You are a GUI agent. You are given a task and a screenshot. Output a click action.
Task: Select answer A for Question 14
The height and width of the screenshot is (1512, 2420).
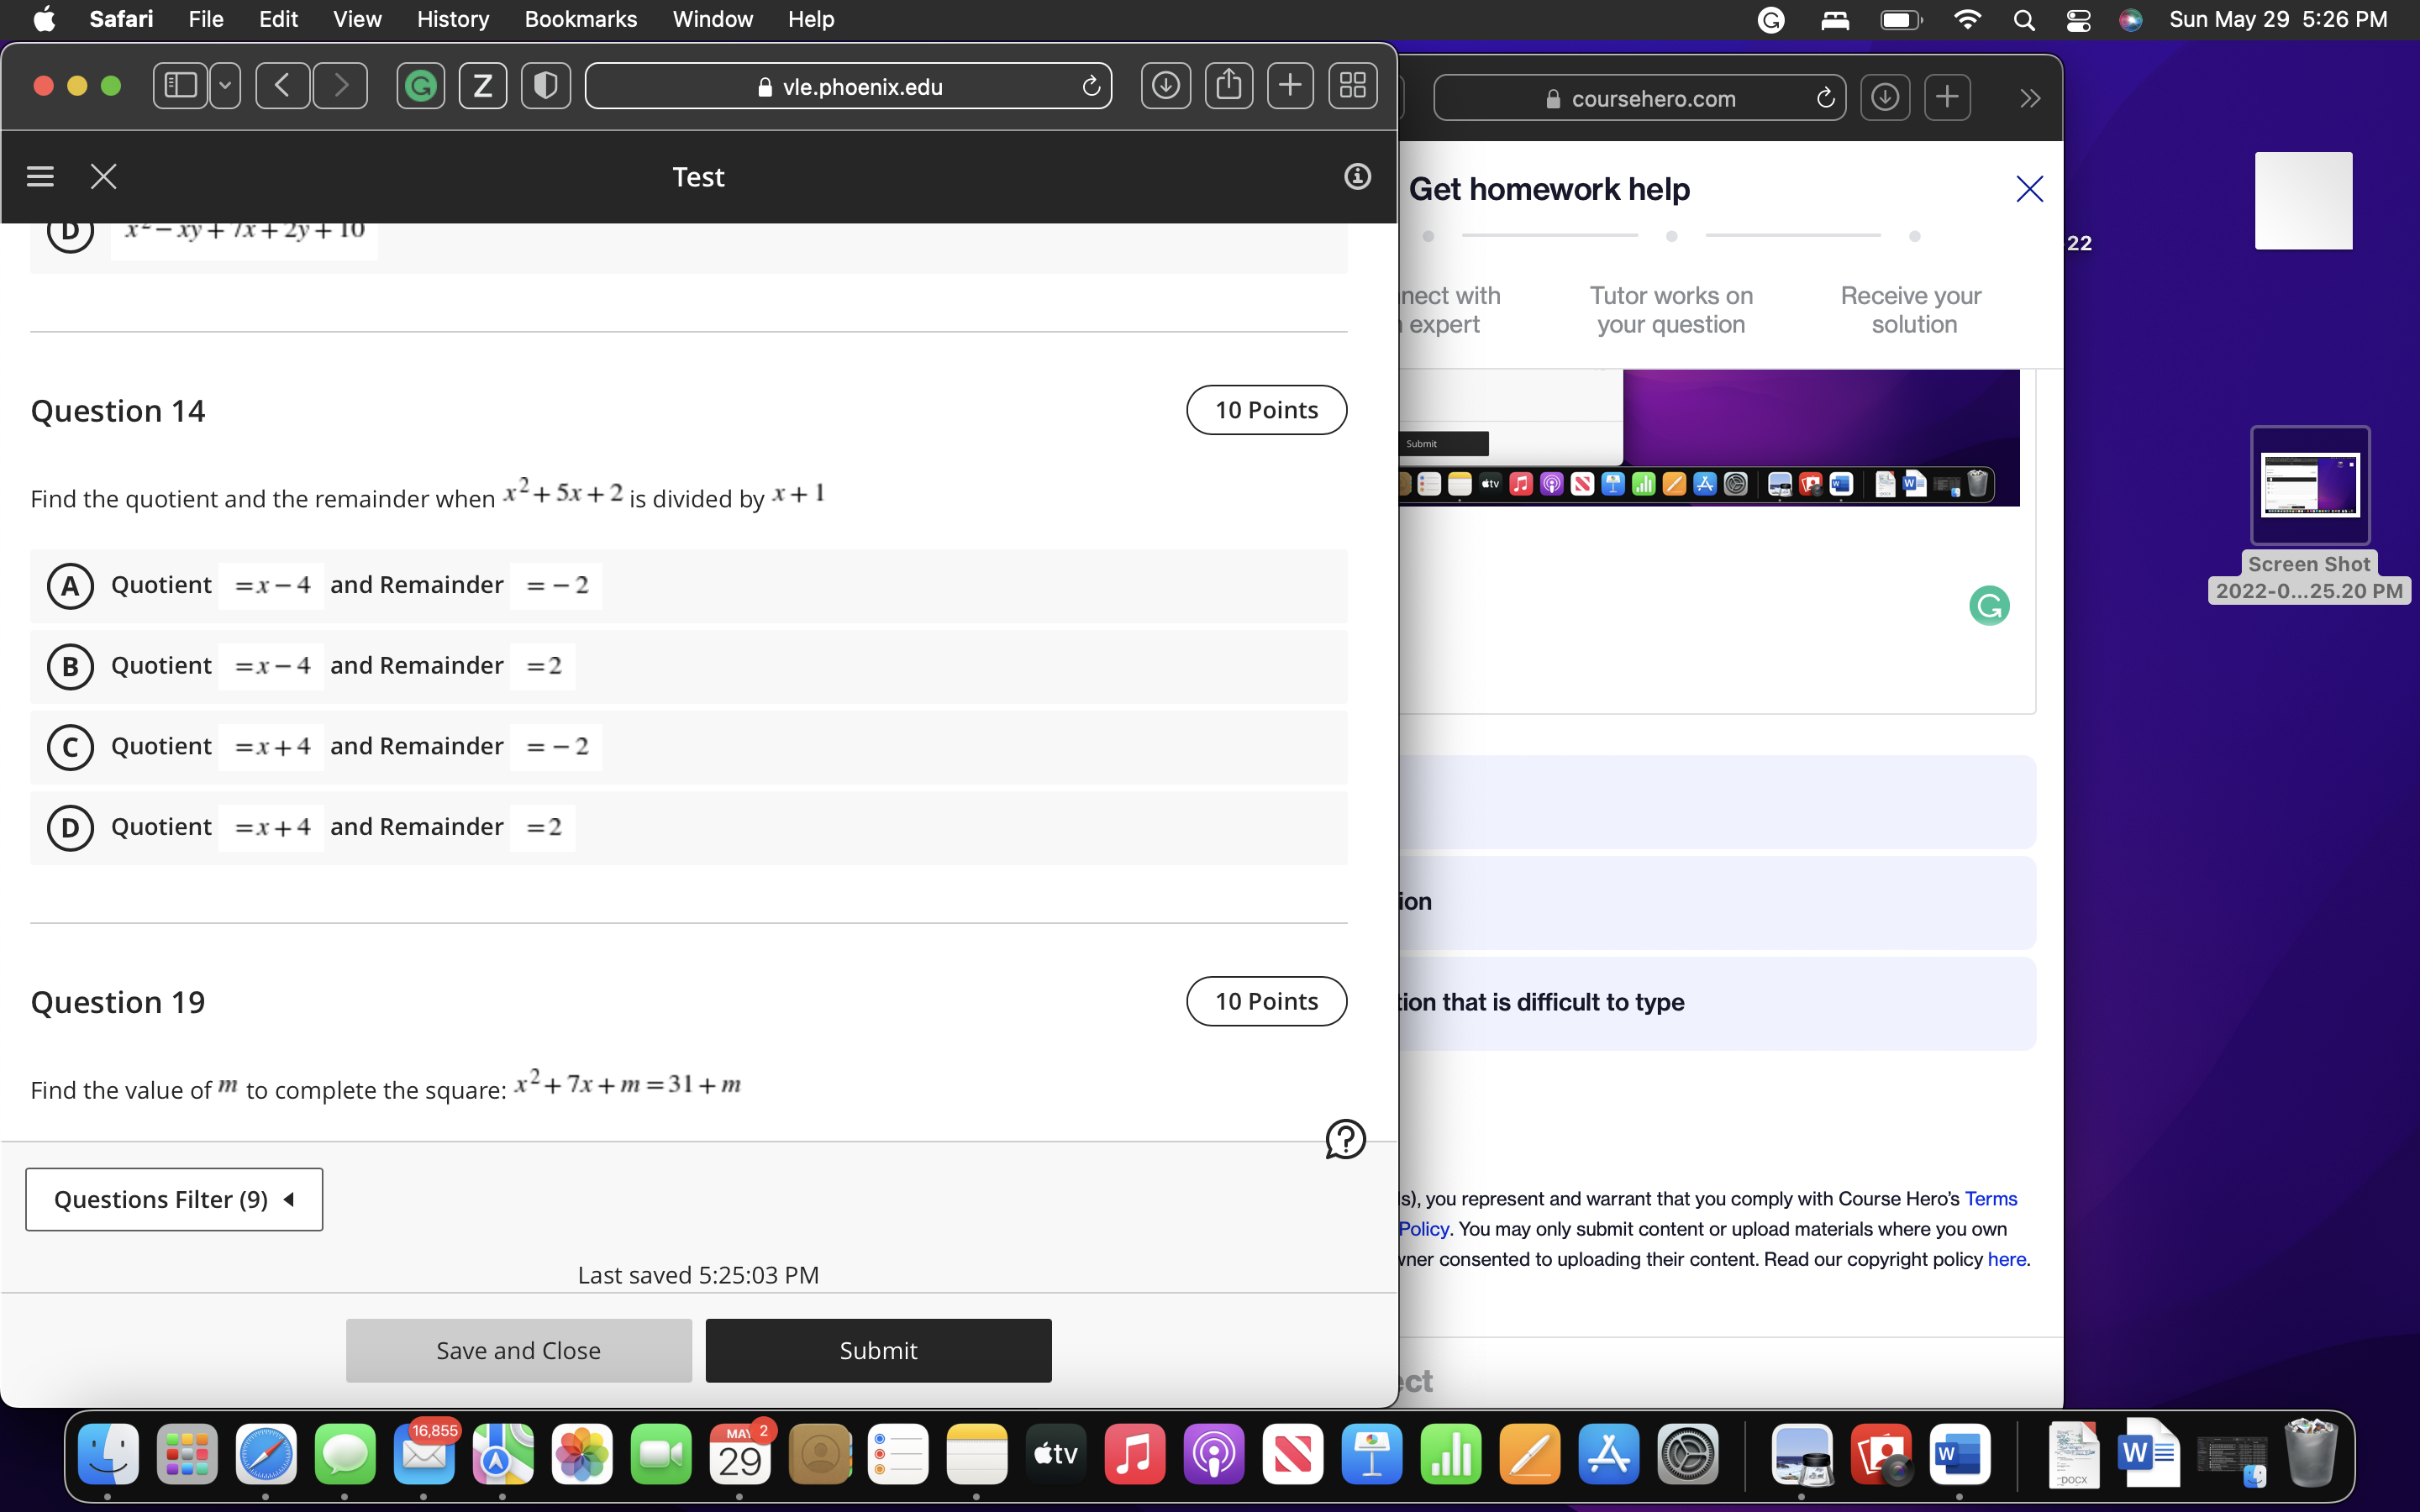click(70, 586)
